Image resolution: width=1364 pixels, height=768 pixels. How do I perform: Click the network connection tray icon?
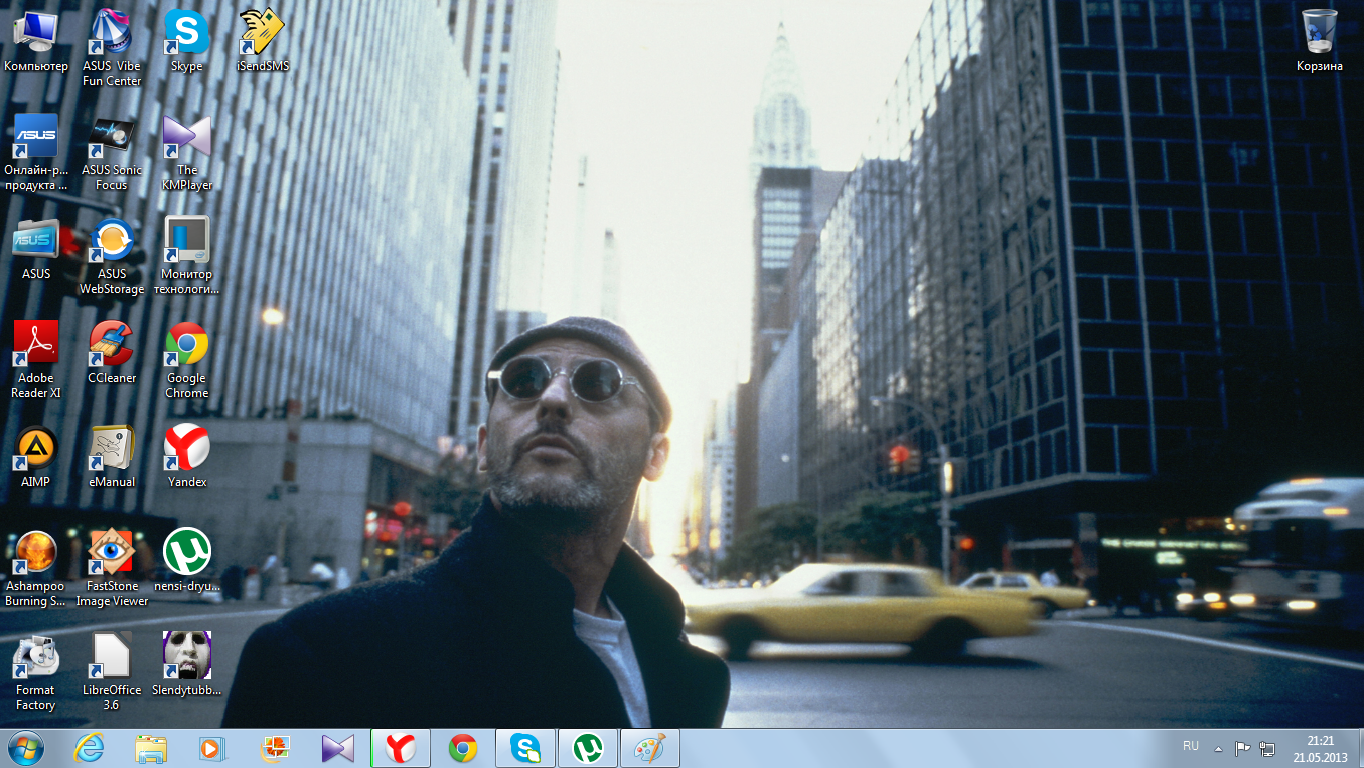pyautogui.click(x=1267, y=748)
